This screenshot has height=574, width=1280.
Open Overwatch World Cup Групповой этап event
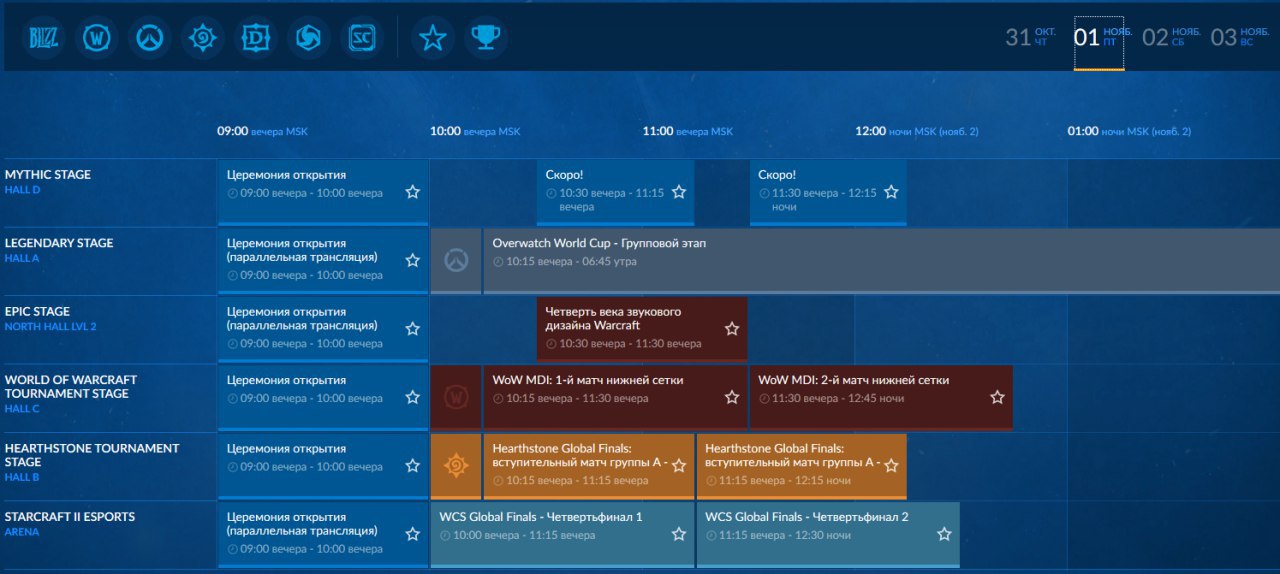881,260
